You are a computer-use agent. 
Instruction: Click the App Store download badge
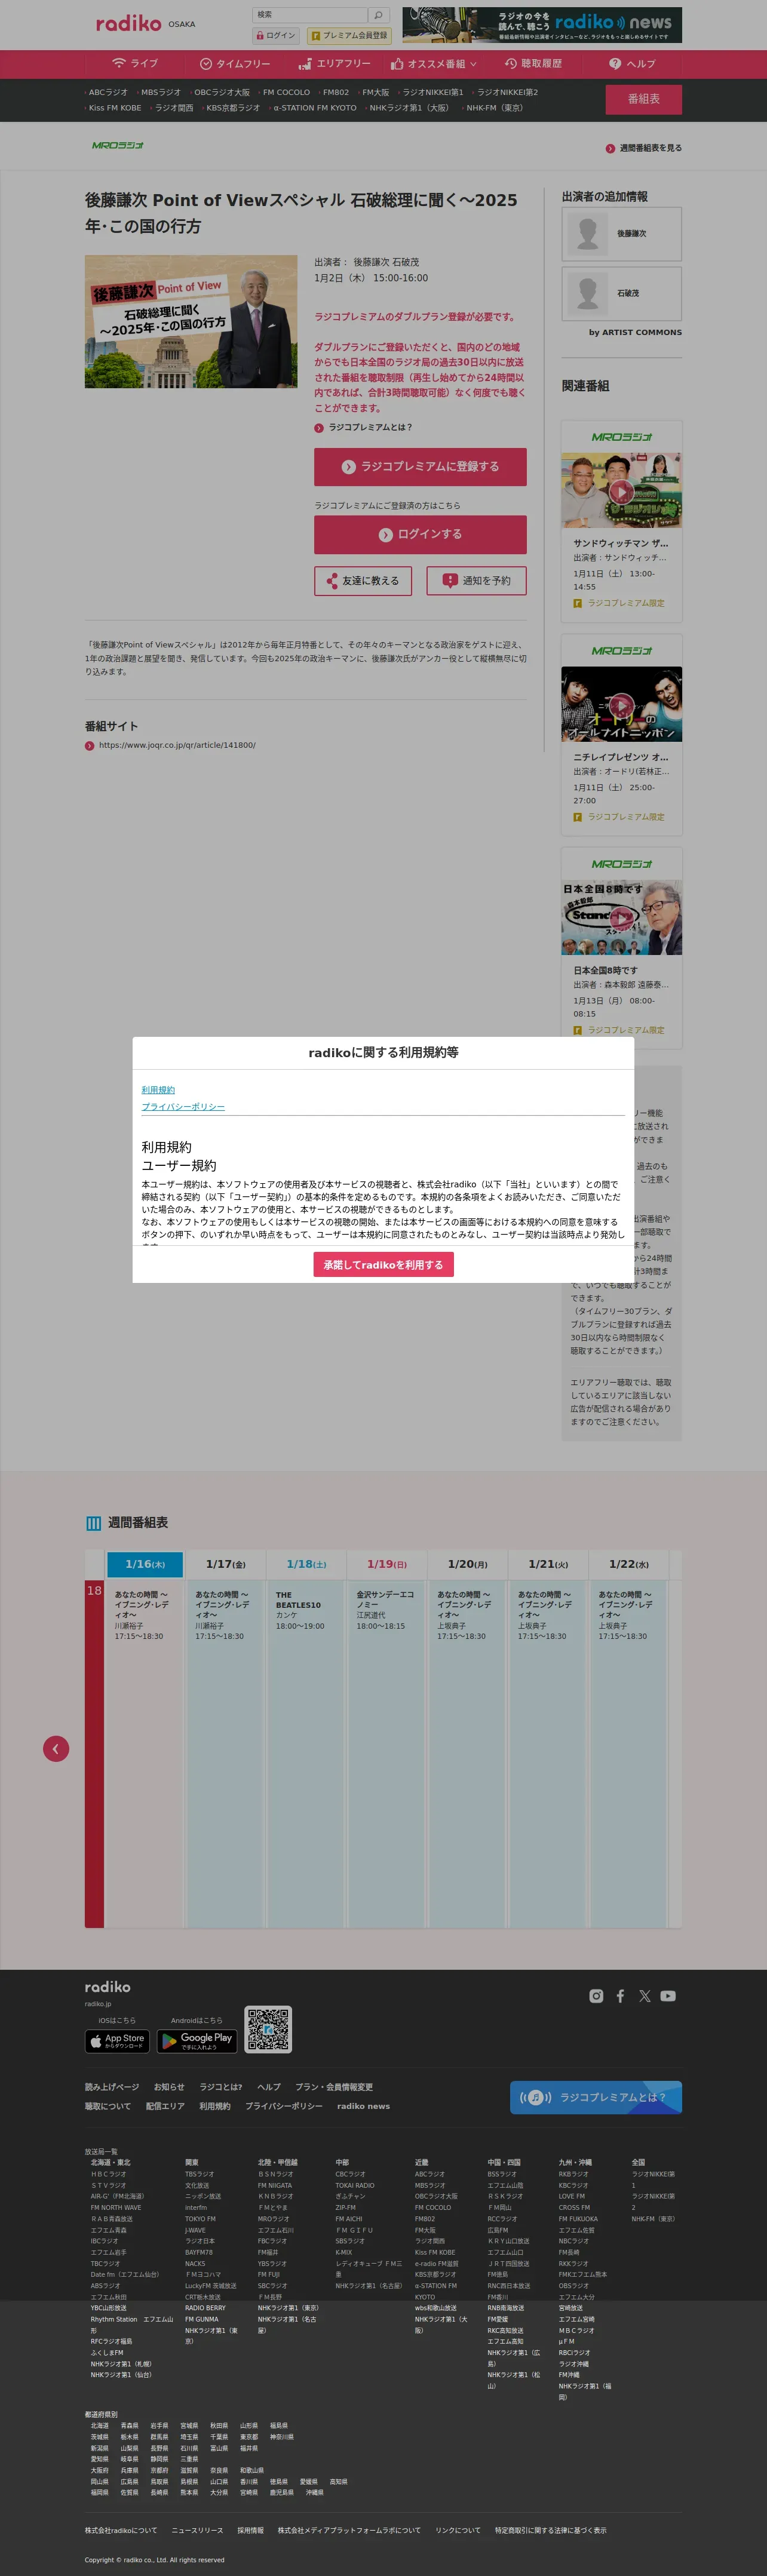point(117,2041)
